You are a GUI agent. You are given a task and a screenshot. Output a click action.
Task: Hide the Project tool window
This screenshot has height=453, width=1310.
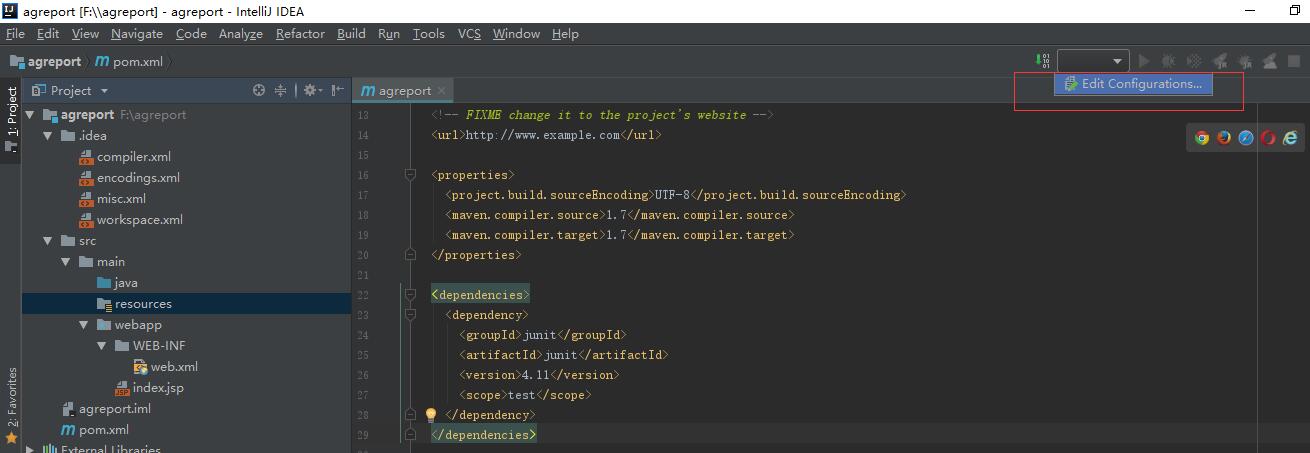pyautogui.click(x=337, y=90)
